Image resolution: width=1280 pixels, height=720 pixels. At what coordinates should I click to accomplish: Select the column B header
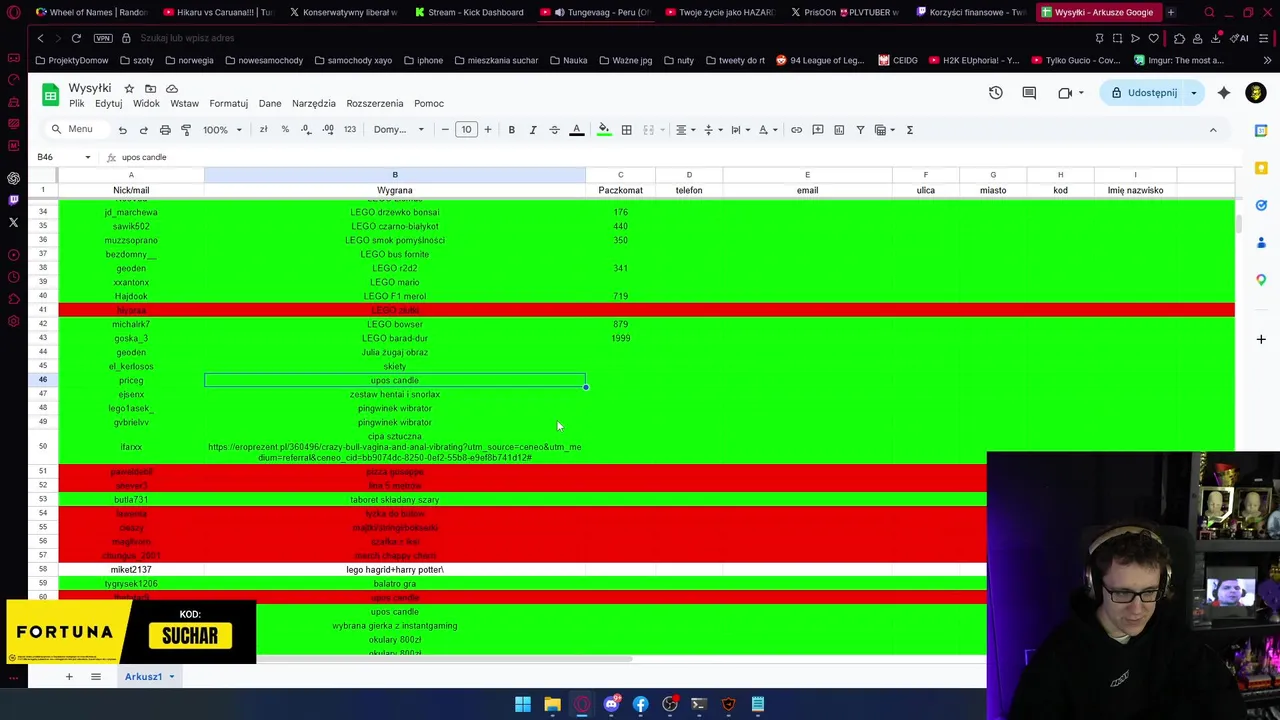tap(395, 175)
